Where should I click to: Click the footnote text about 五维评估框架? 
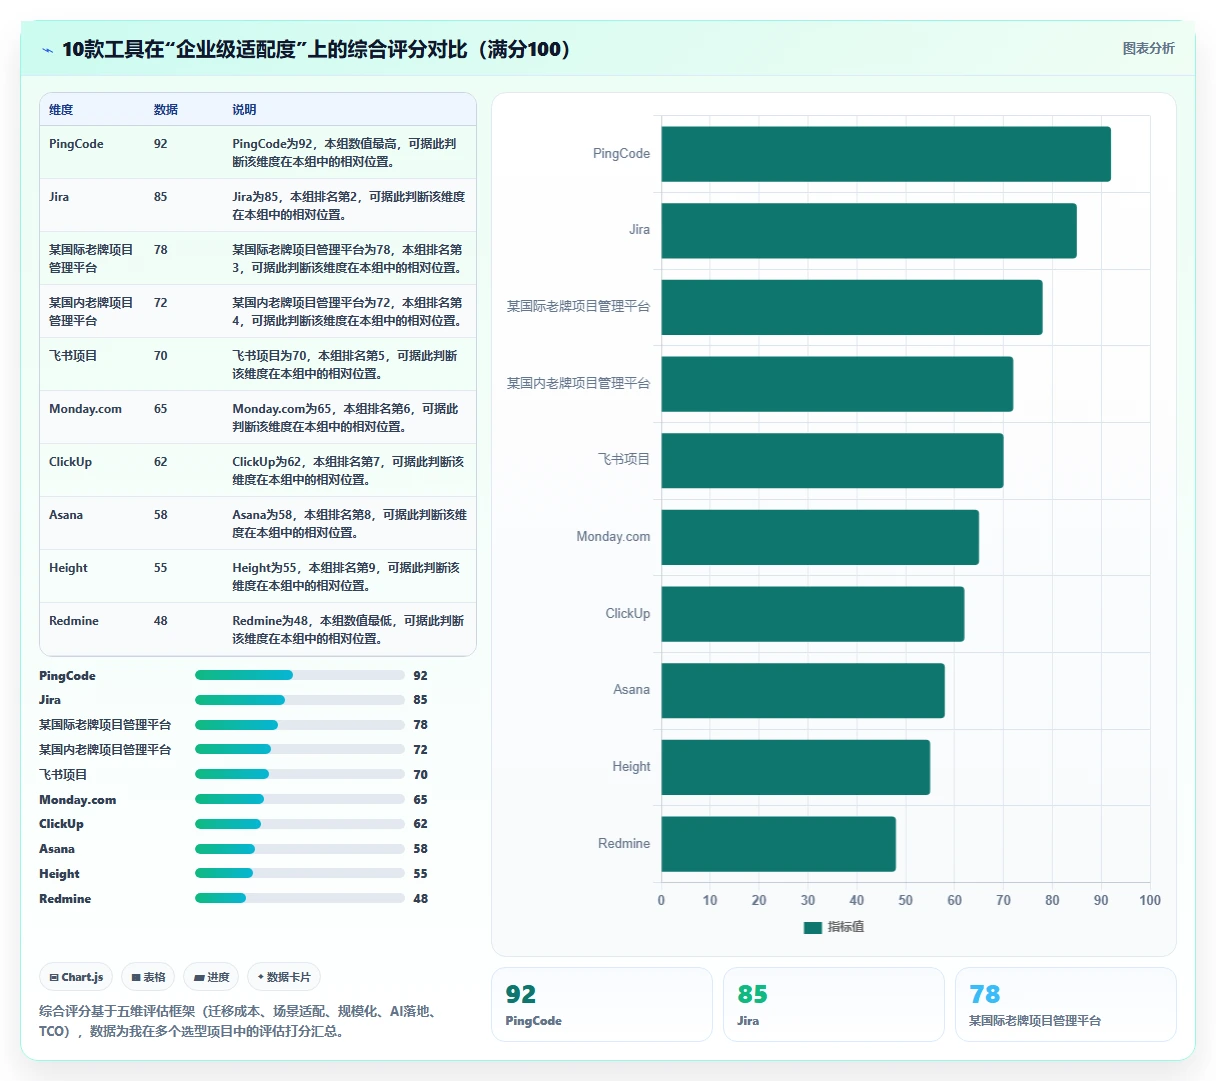[x=240, y=1021]
